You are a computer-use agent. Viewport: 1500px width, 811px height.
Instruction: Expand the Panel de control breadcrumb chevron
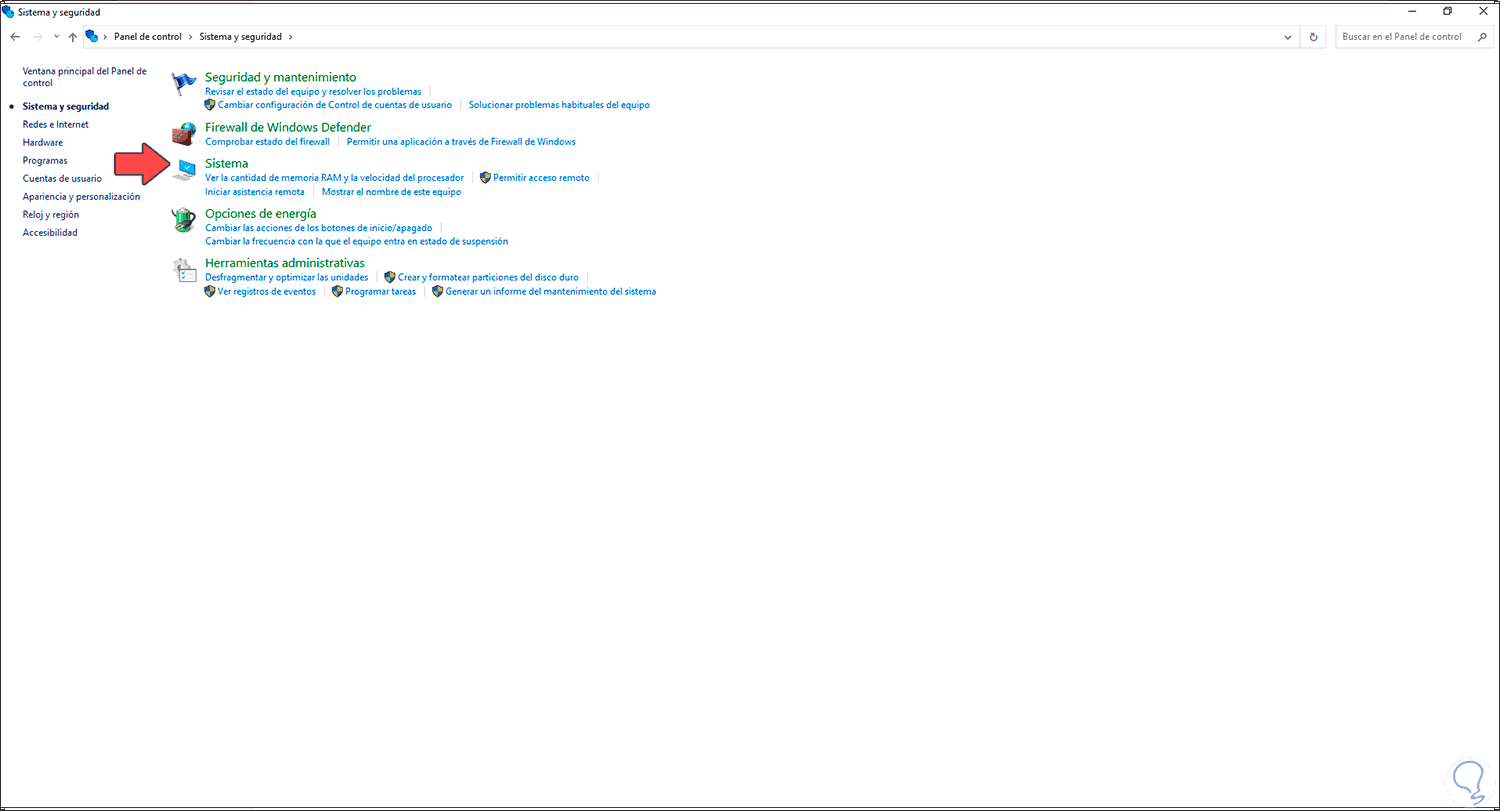point(191,37)
